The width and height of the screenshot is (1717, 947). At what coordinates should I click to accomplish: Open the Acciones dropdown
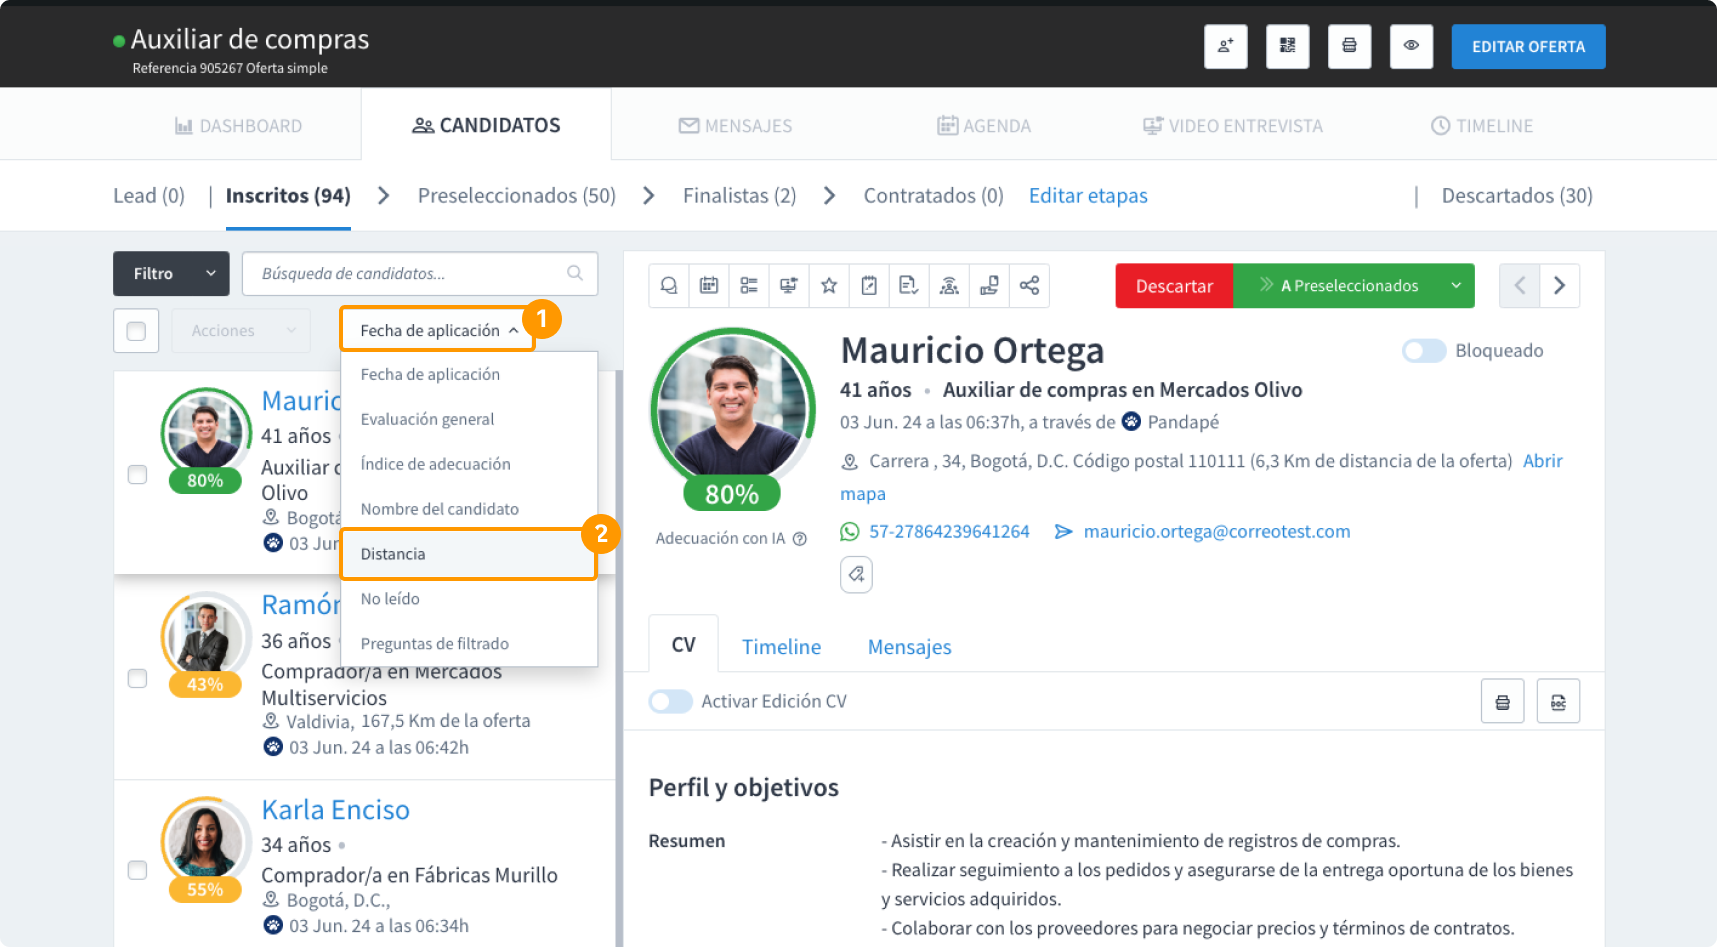[239, 330]
